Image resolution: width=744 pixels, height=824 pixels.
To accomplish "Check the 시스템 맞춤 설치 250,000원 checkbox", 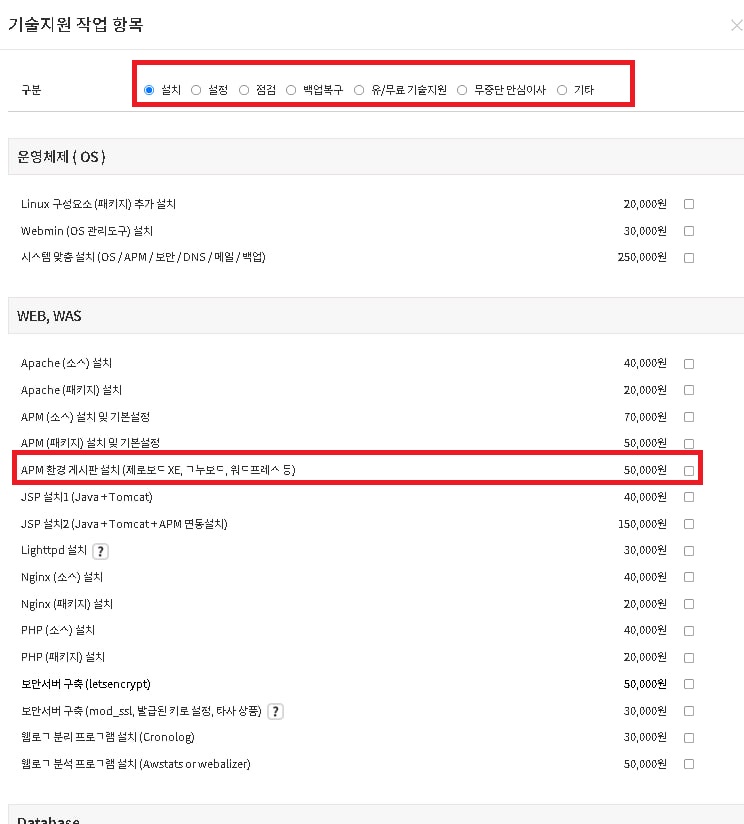I will [689, 258].
